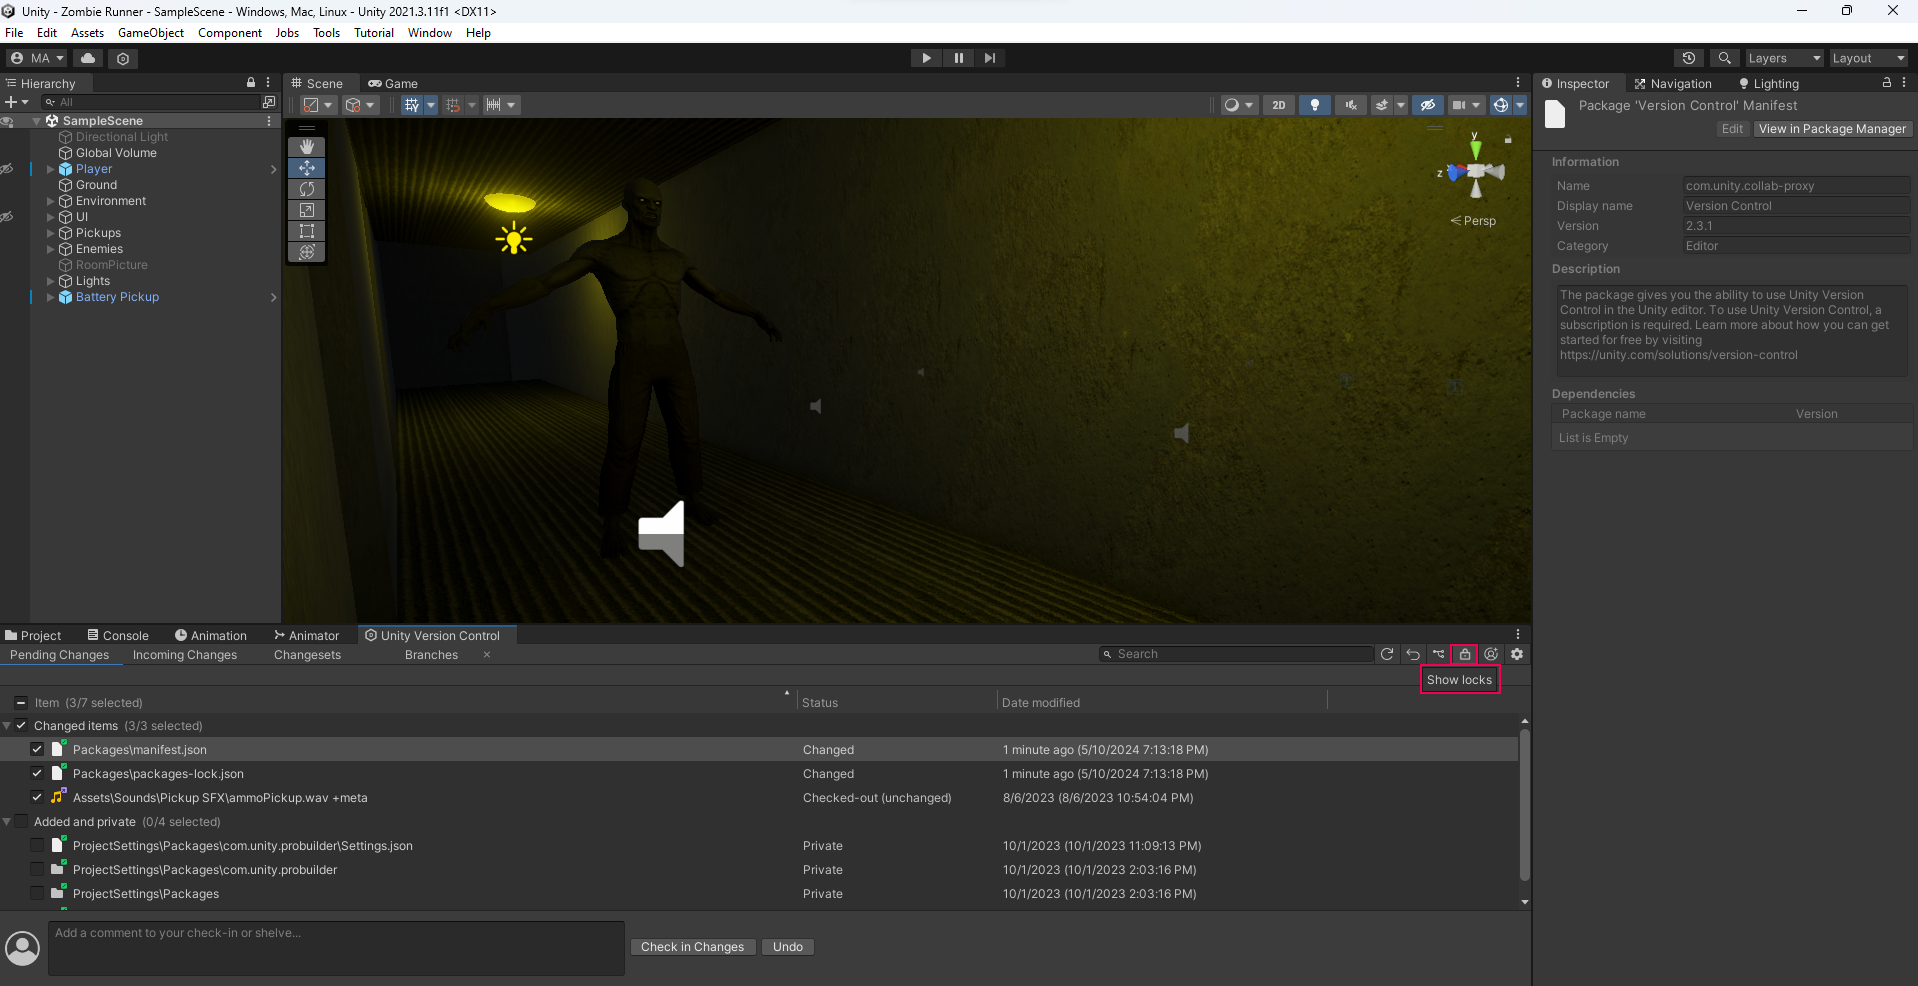
Task: Toggle scene lighting with the lightbulb icon
Action: (1315, 105)
